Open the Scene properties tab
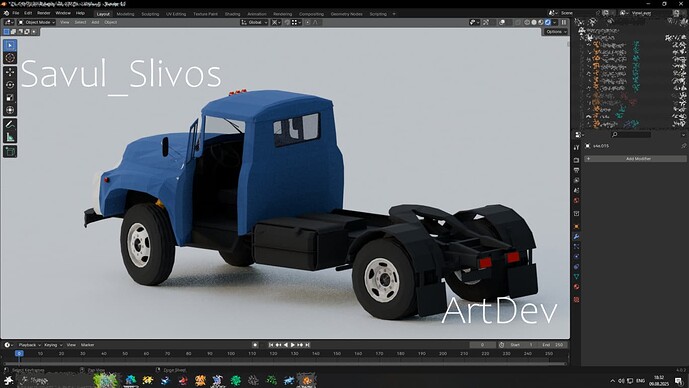 pyautogui.click(x=576, y=190)
